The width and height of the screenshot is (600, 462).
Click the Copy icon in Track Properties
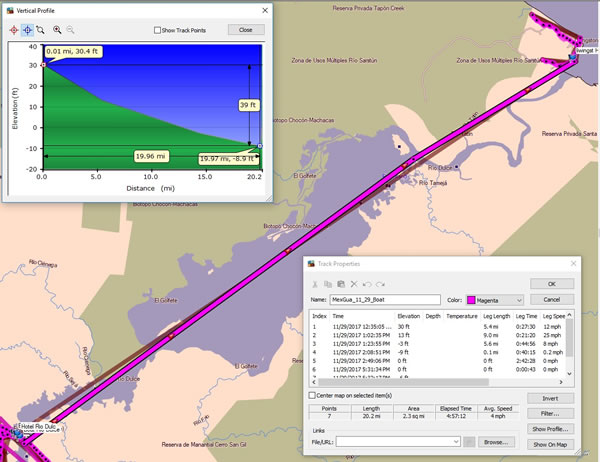[x=328, y=284]
